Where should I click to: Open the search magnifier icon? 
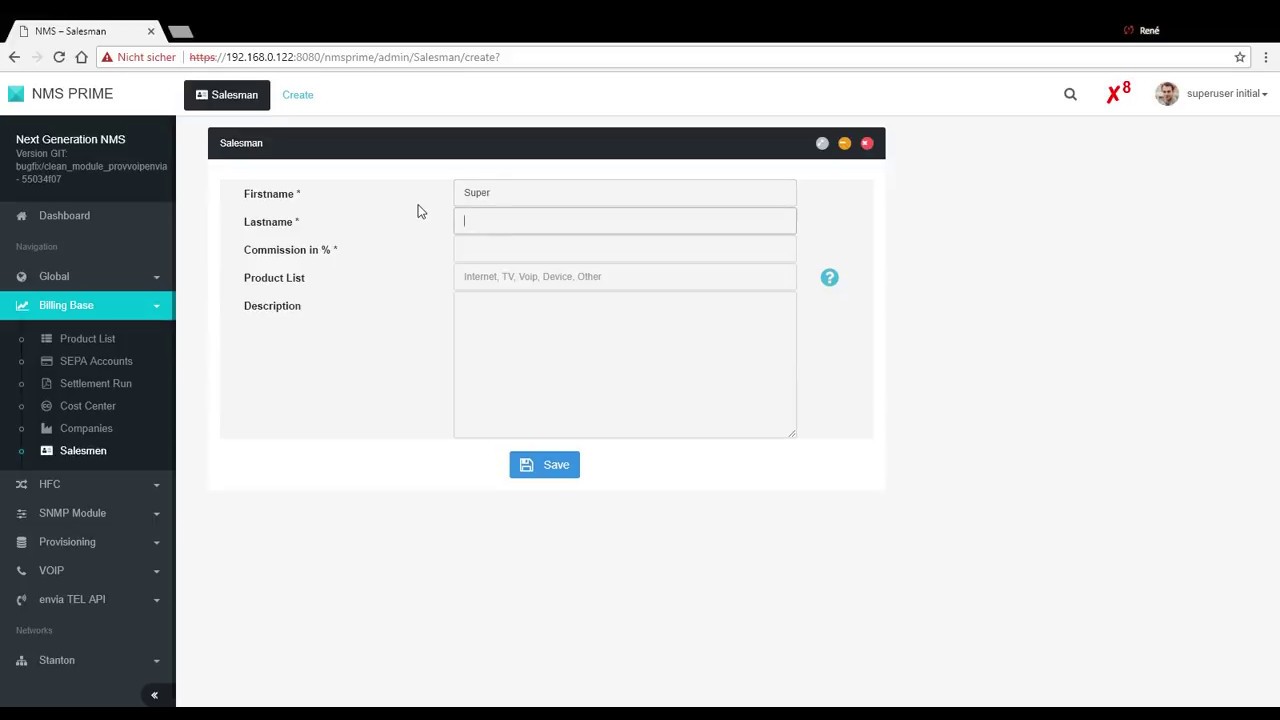click(x=1070, y=94)
